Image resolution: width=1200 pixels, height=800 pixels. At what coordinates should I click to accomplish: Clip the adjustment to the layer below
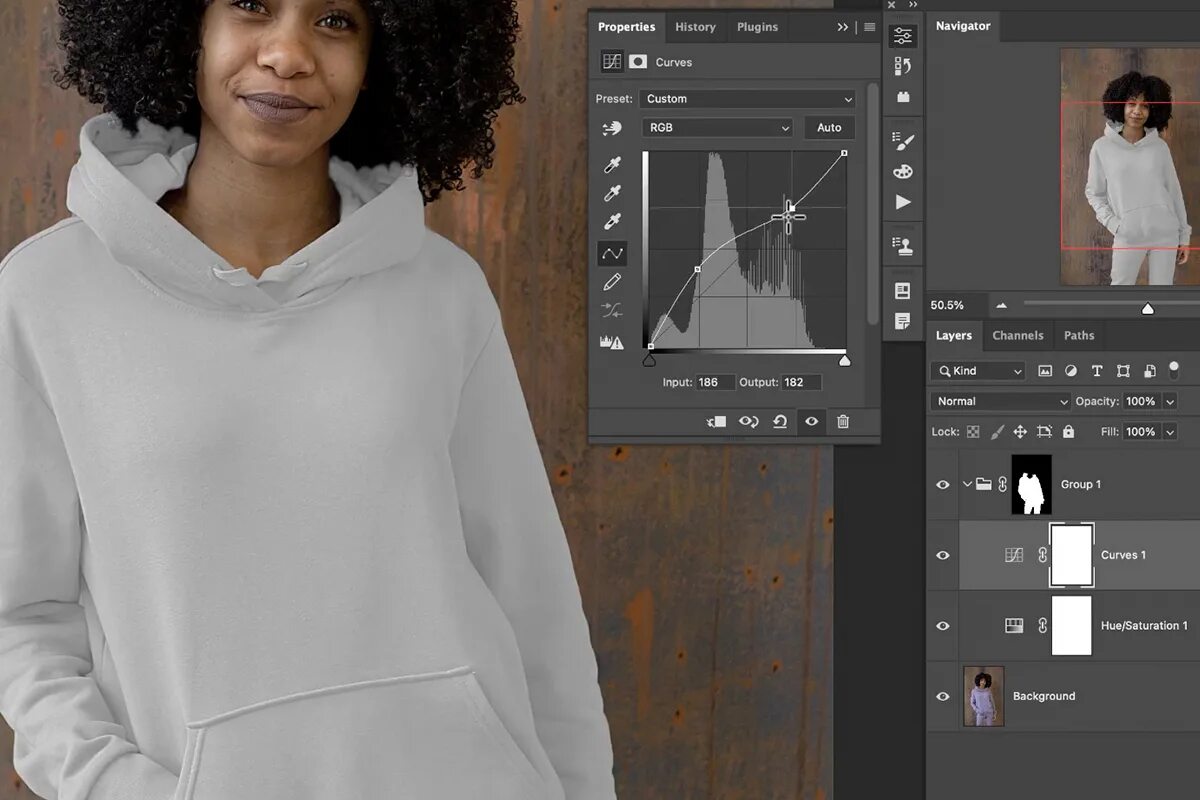click(x=716, y=422)
